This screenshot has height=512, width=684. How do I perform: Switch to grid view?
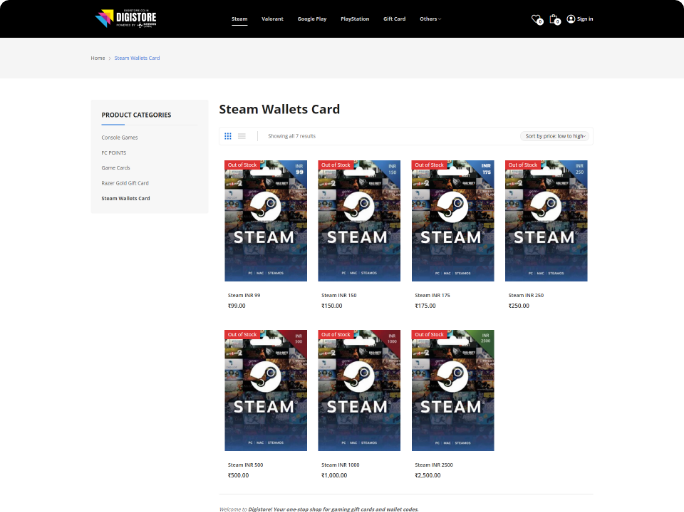click(228, 136)
